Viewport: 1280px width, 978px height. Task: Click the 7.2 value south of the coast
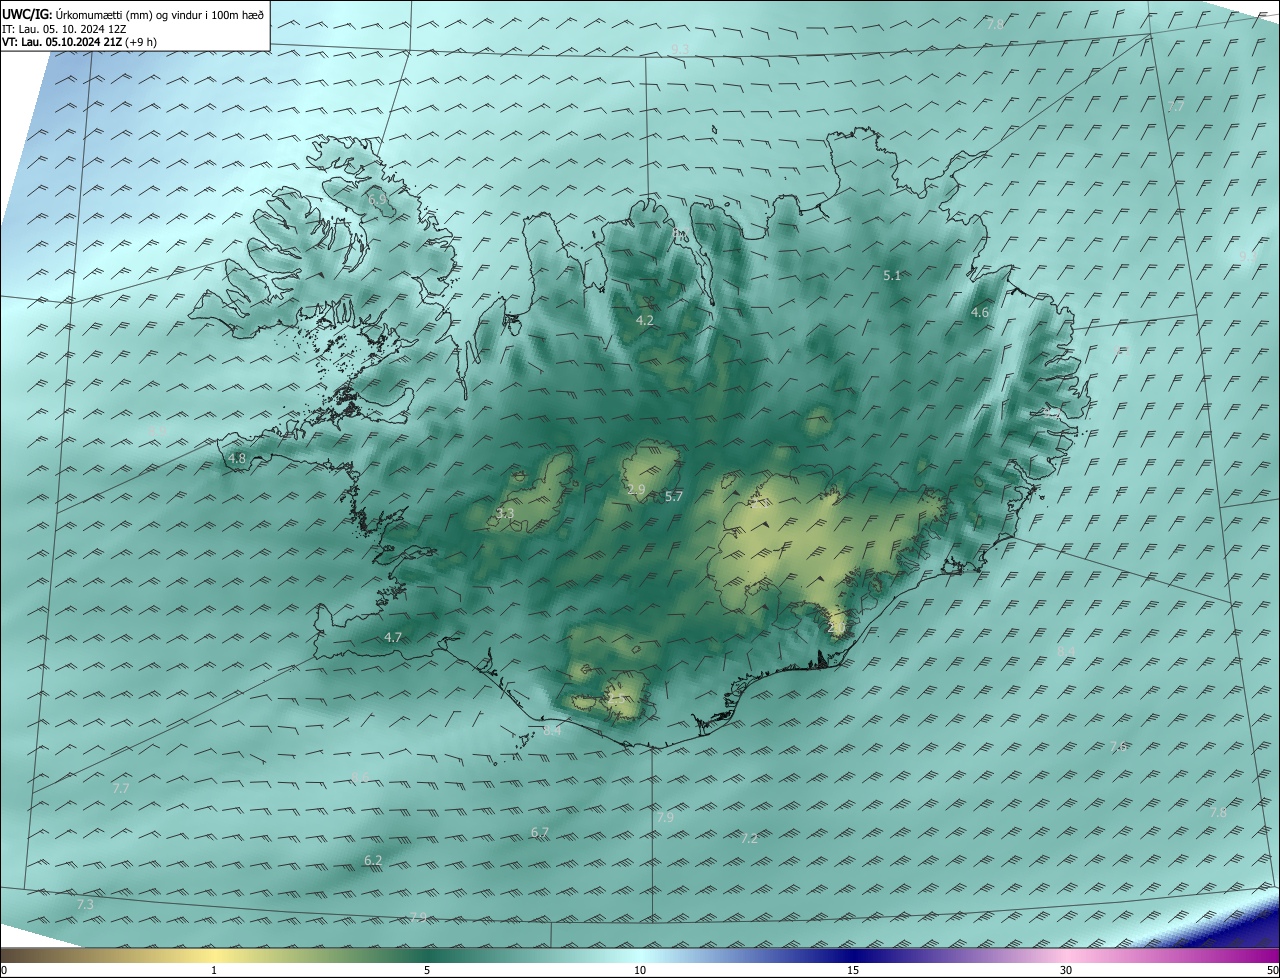click(x=749, y=839)
